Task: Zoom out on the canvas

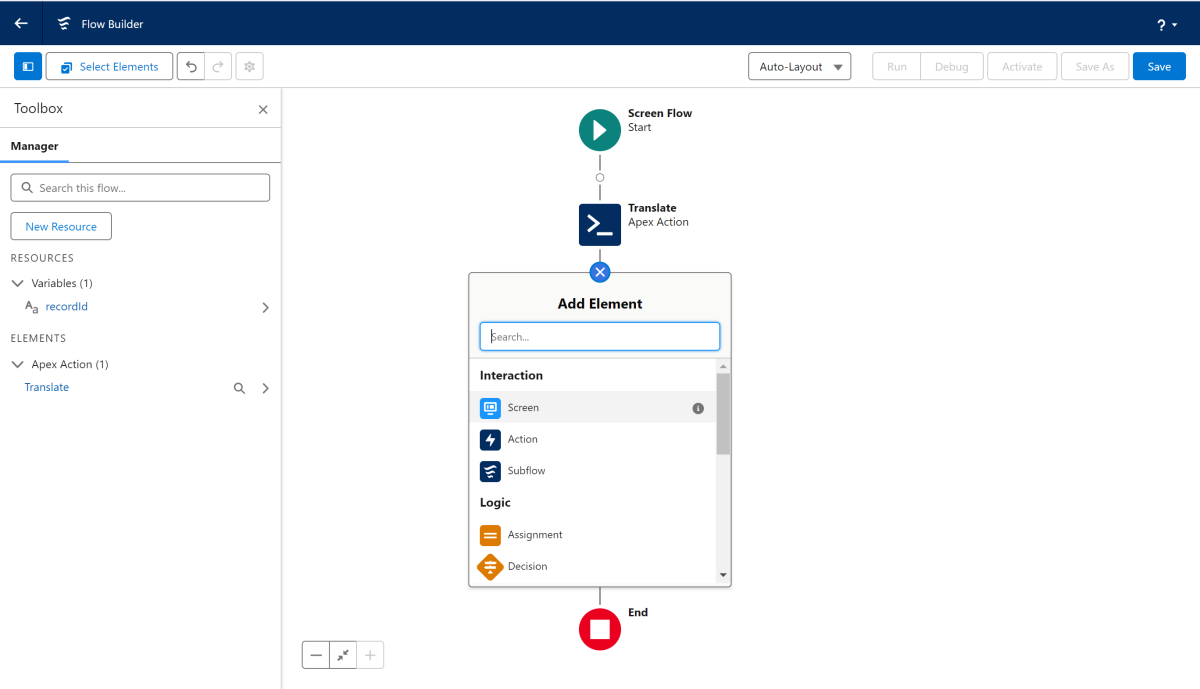Action: 316,655
